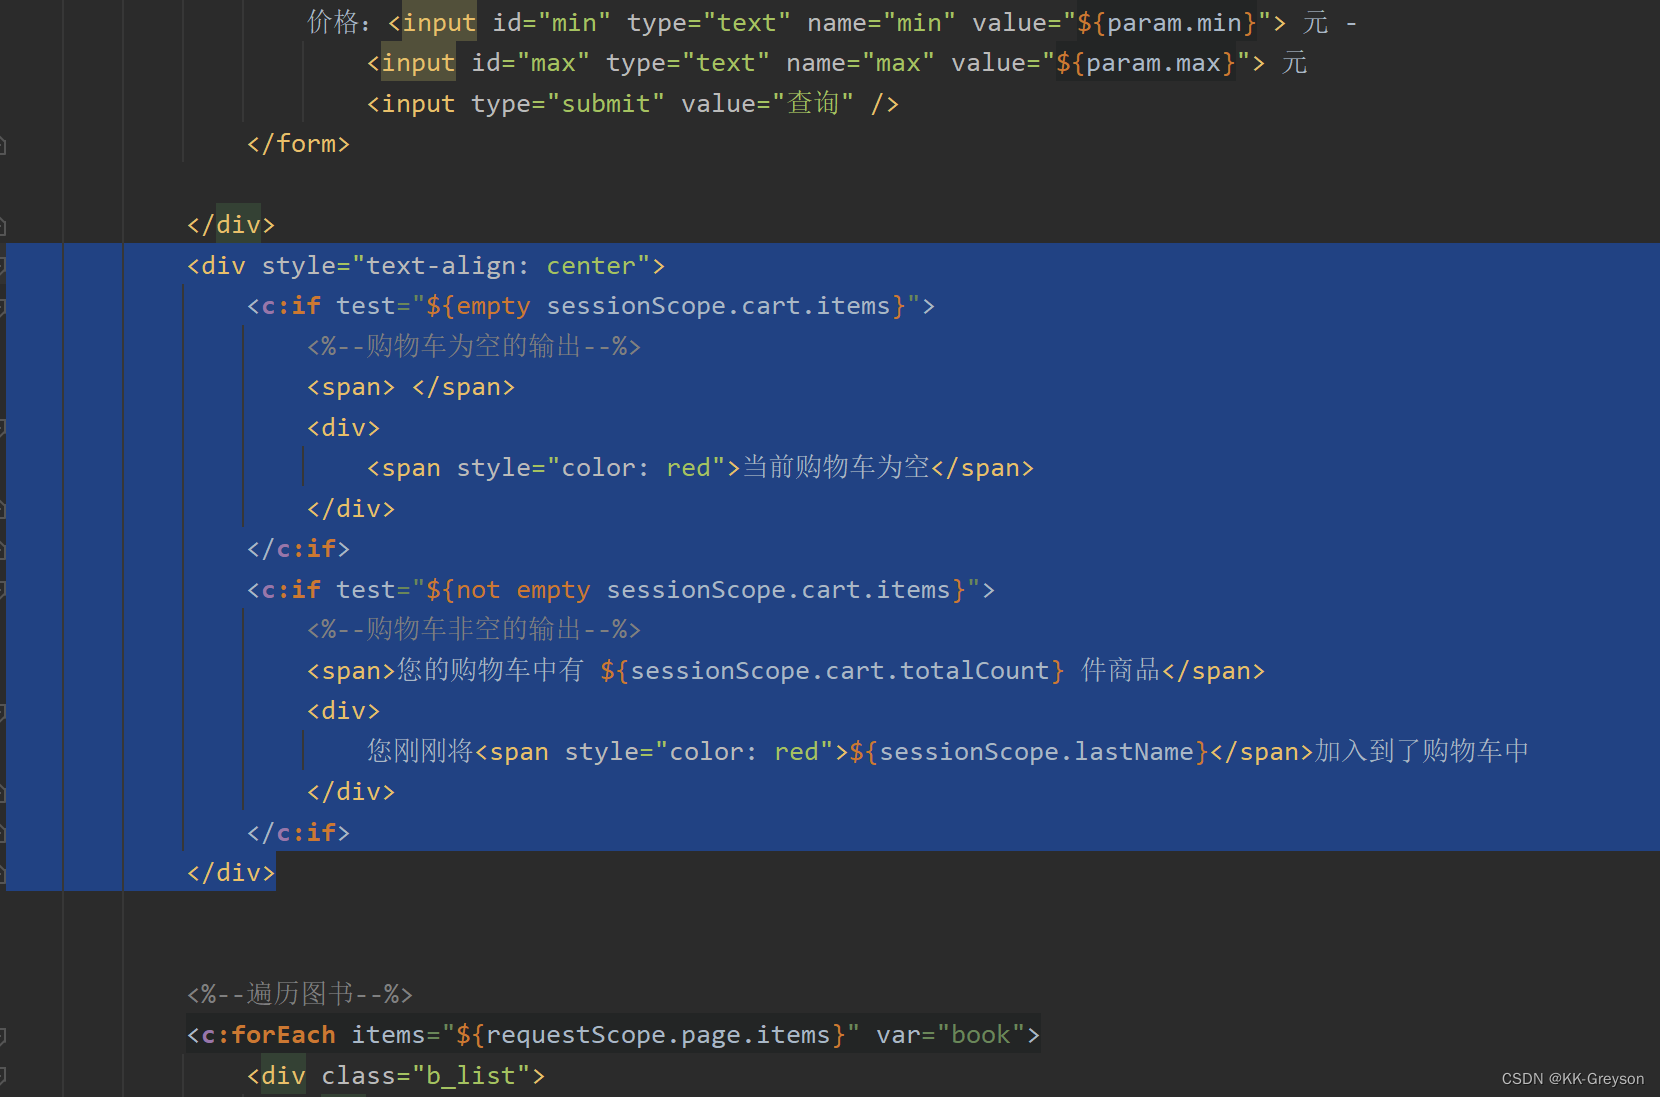Click the text '当前购物车为空'

tap(836, 467)
